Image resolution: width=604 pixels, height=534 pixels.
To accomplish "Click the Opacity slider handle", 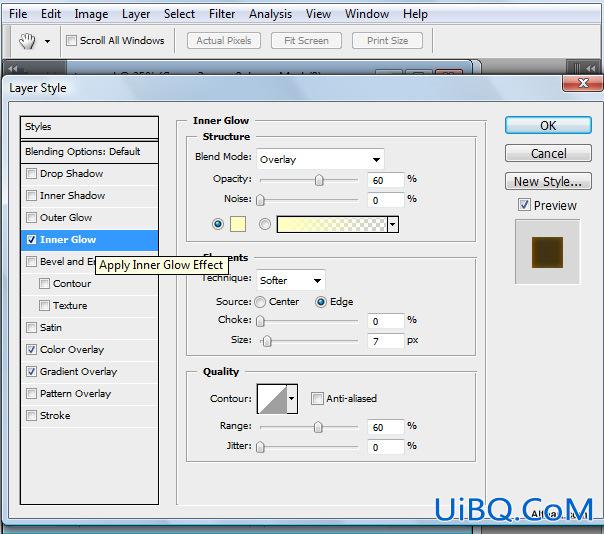I will pyautogui.click(x=319, y=180).
